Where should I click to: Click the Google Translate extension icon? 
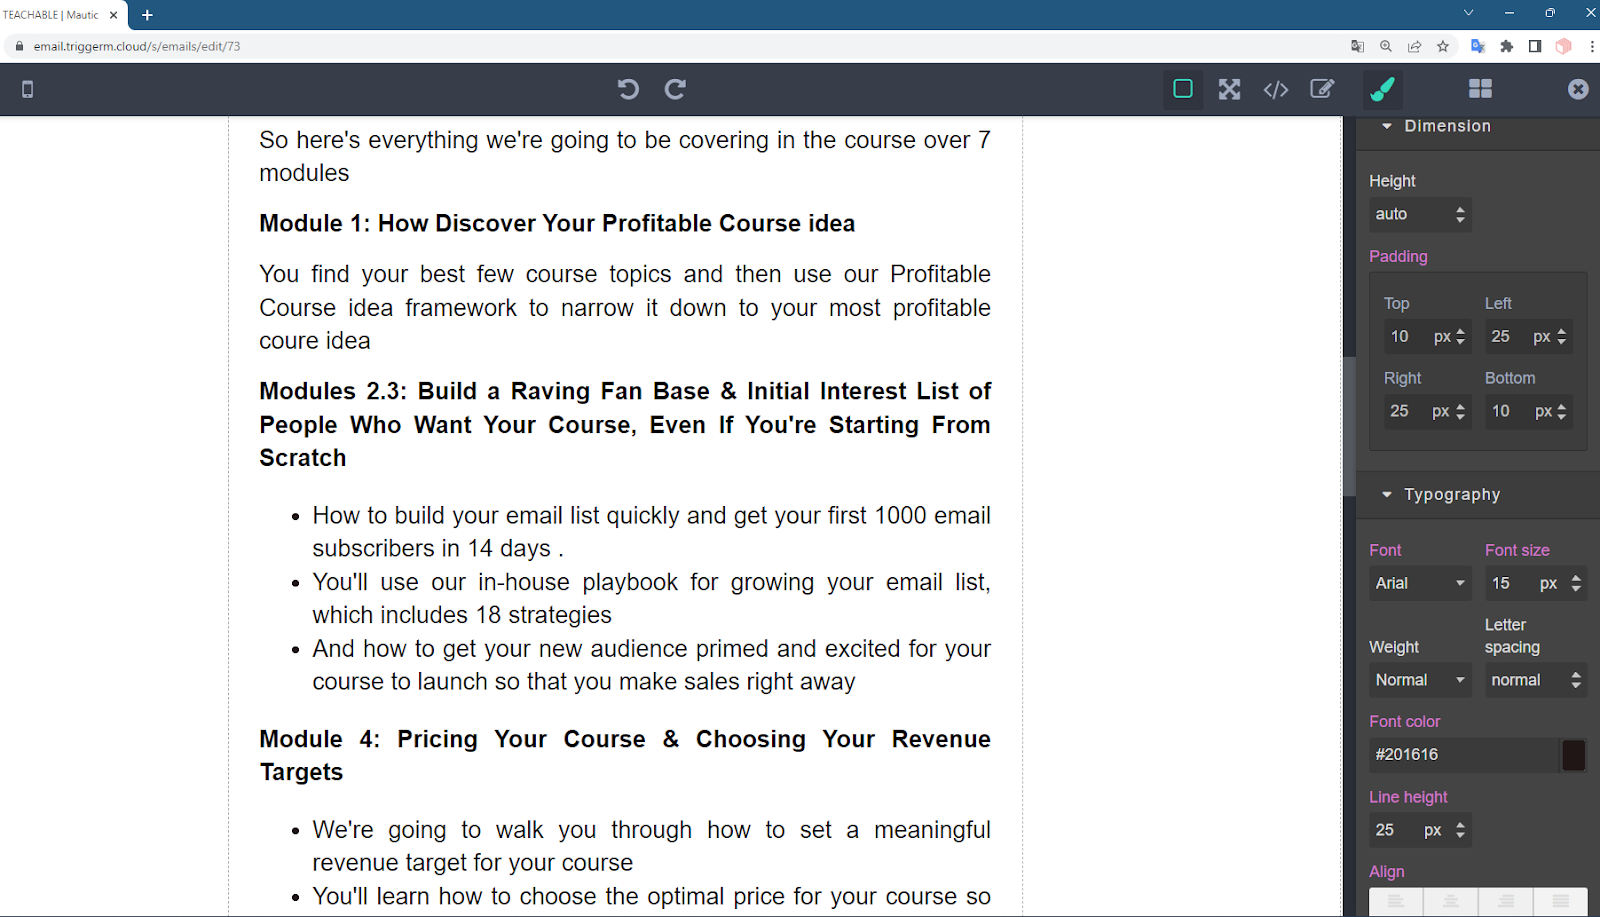[x=1478, y=46]
